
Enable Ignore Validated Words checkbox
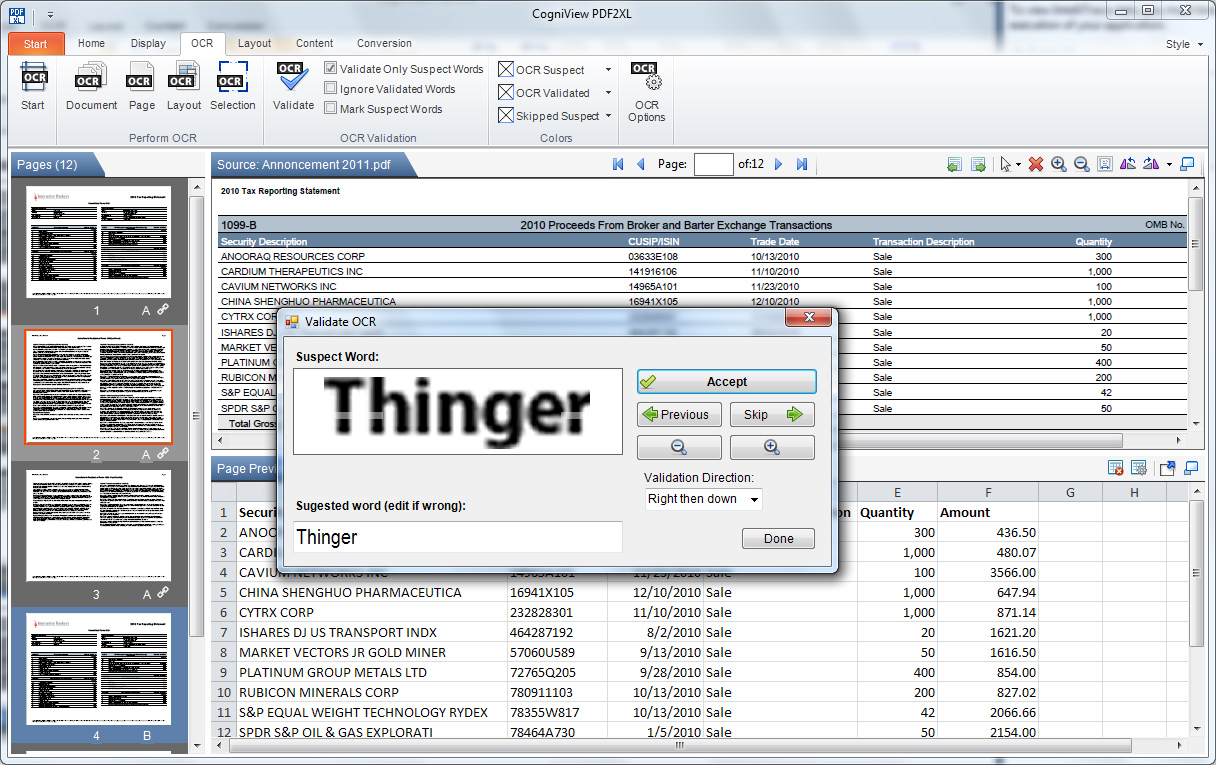[x=331, y=89]
